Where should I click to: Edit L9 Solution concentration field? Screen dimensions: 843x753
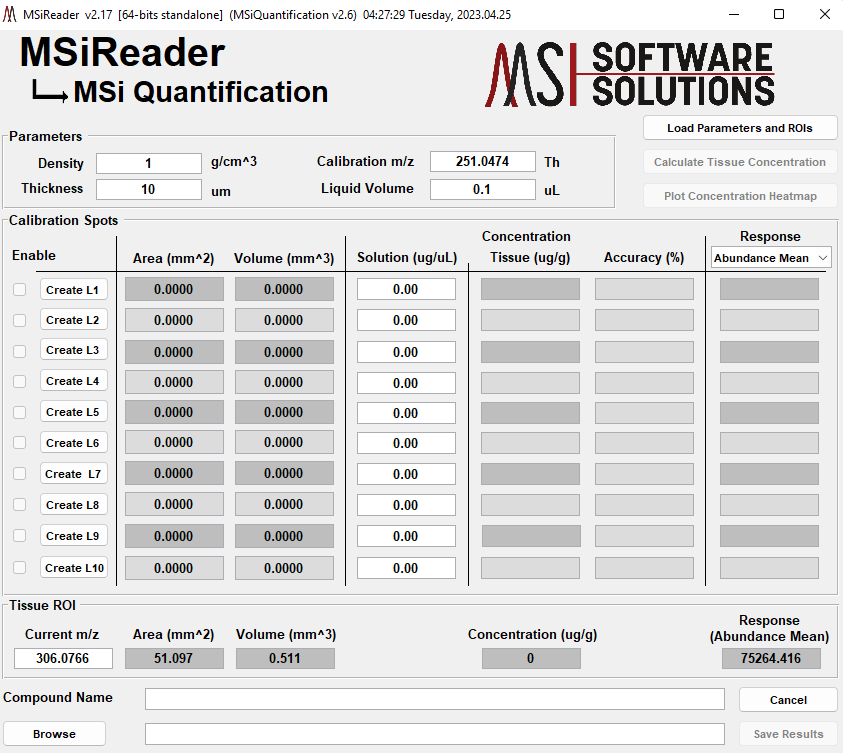(x=406, y=536)
